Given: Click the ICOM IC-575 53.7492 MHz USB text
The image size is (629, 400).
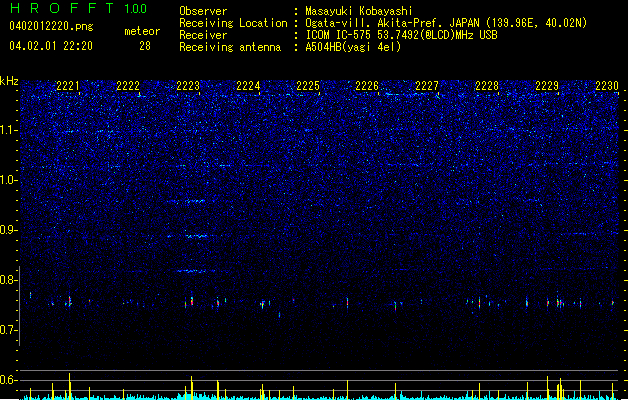Looking at the screenshot, I should [x=401, y=35].
